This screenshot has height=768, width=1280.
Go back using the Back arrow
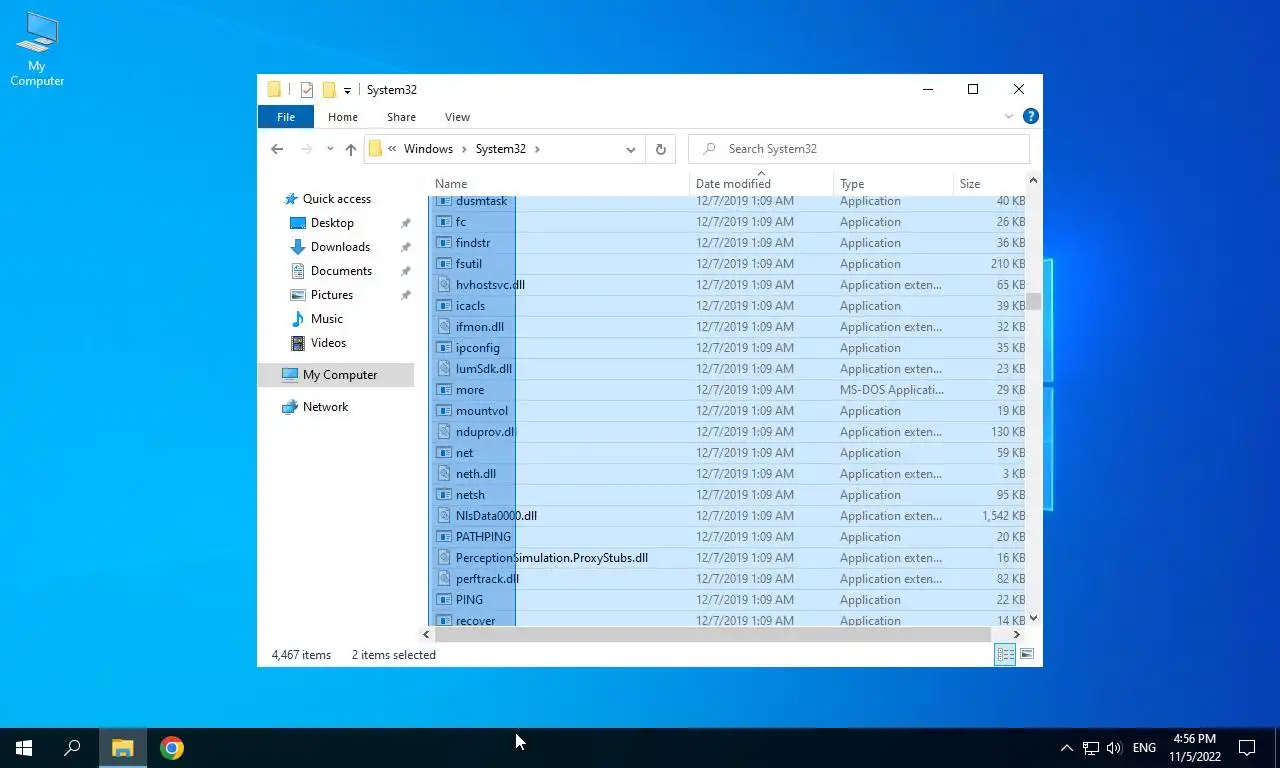click(277, 149)
